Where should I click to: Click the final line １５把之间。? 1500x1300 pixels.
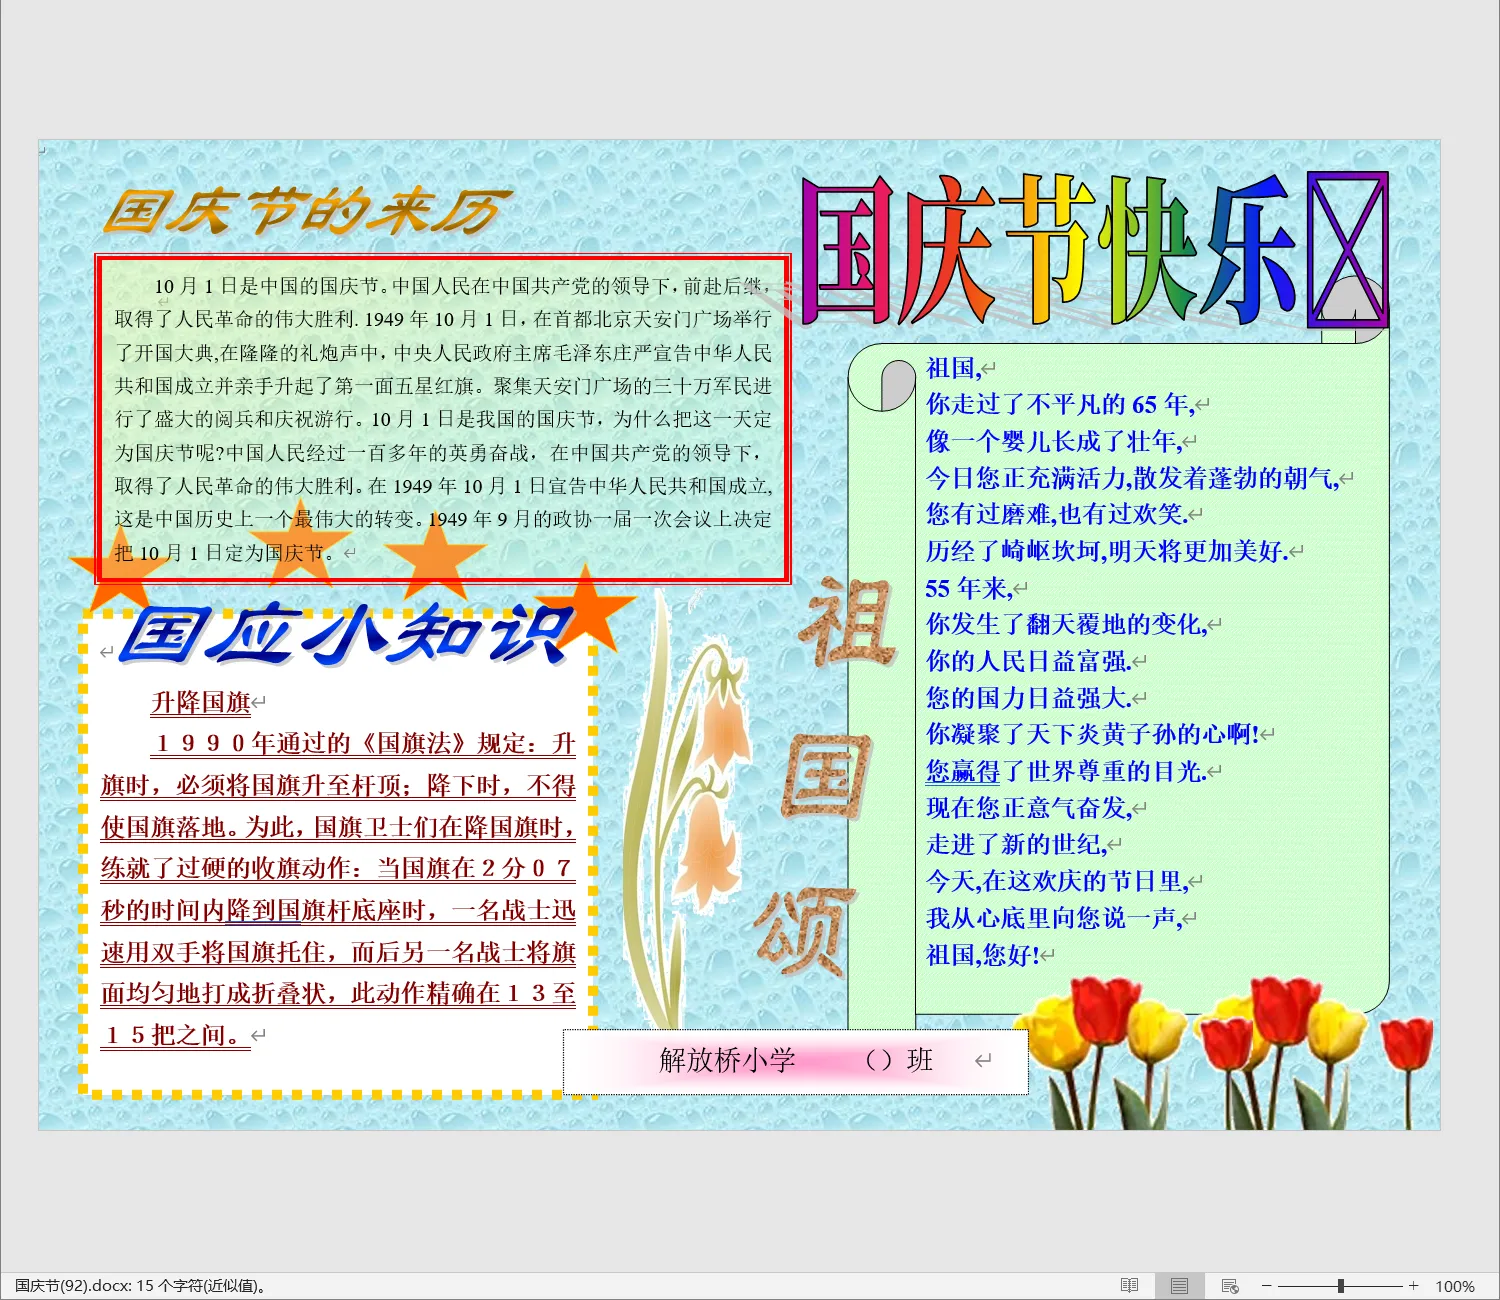pyautogui.click(x=175, y=1035)
